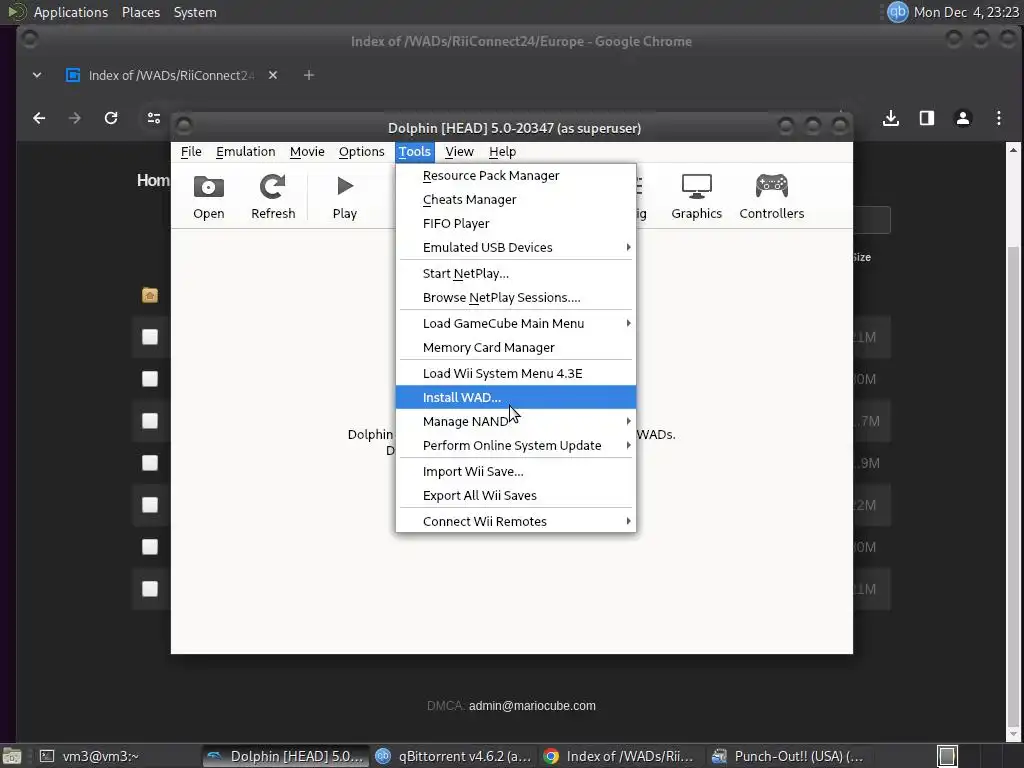The image size is (1024, 768).
Task: Switch to Chrome Index of /WADs taskbar button
Action: pyautogui.click(x=620, y=756)
